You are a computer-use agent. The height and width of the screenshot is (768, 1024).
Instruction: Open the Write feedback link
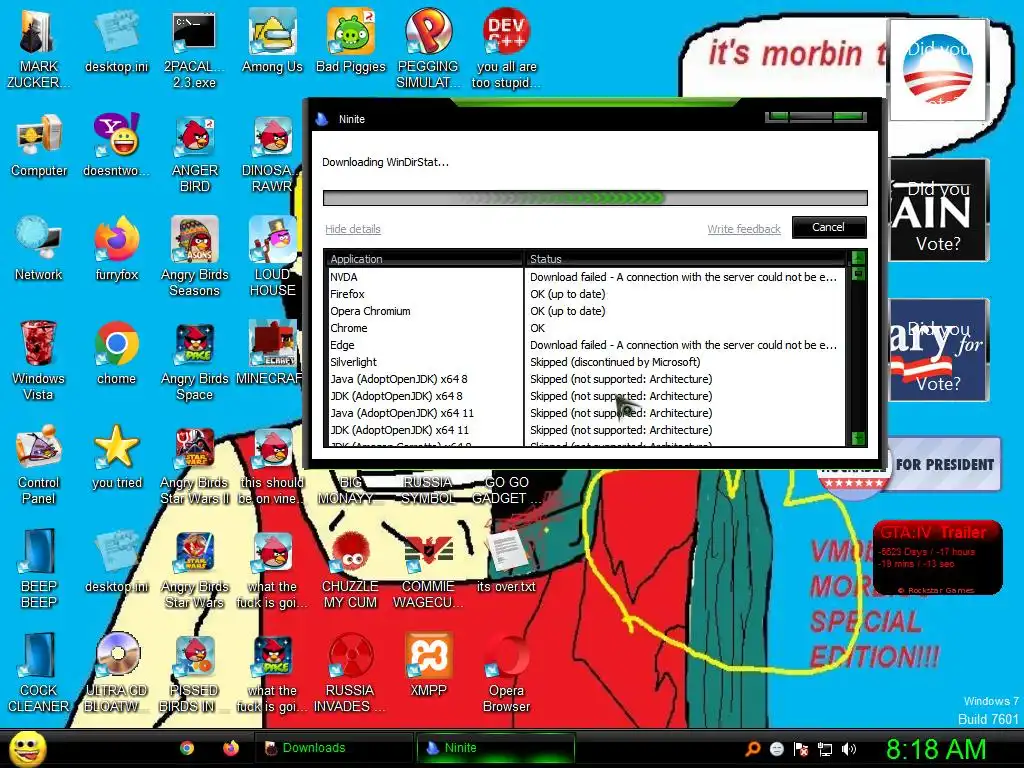click(x=744, y=229)
